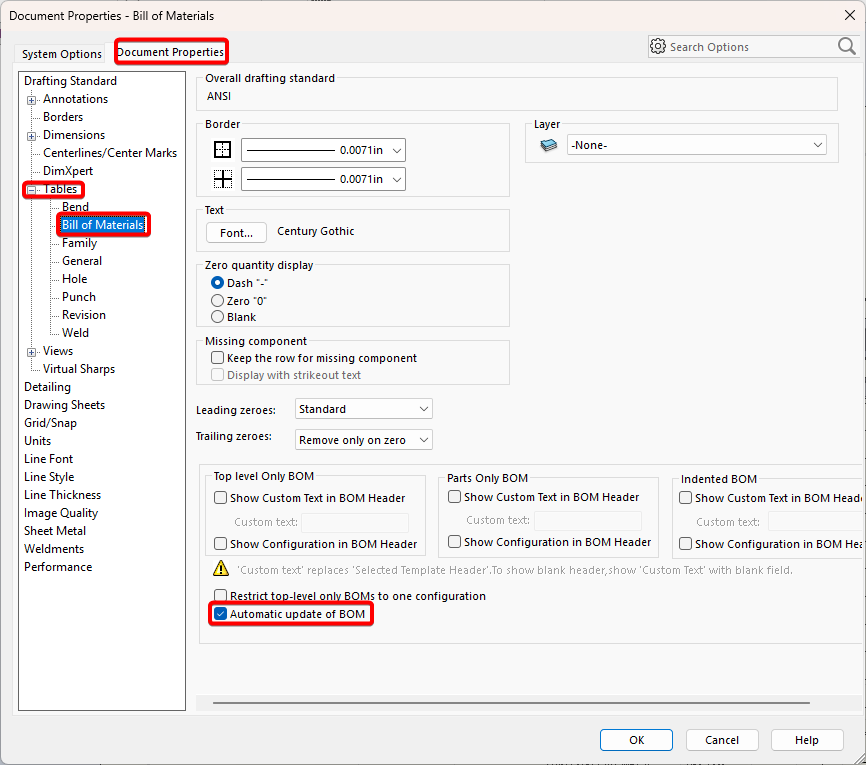Collapse the Tables tree node

pos(31,189)
